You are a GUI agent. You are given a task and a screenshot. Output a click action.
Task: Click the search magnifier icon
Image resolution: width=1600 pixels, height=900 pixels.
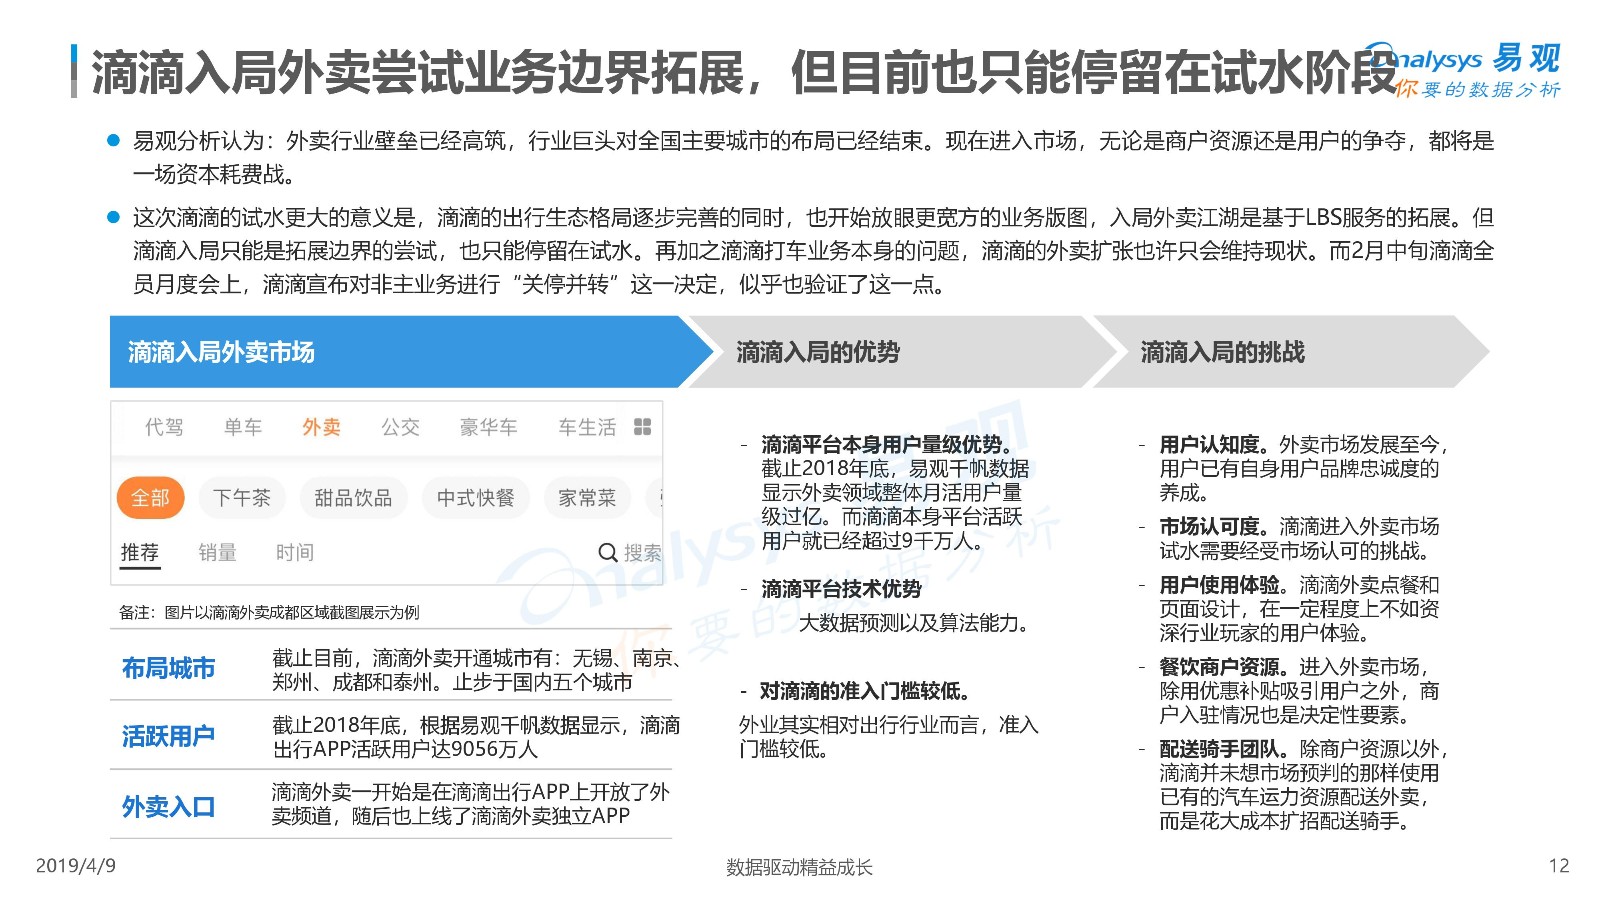(x=607, y=552)
